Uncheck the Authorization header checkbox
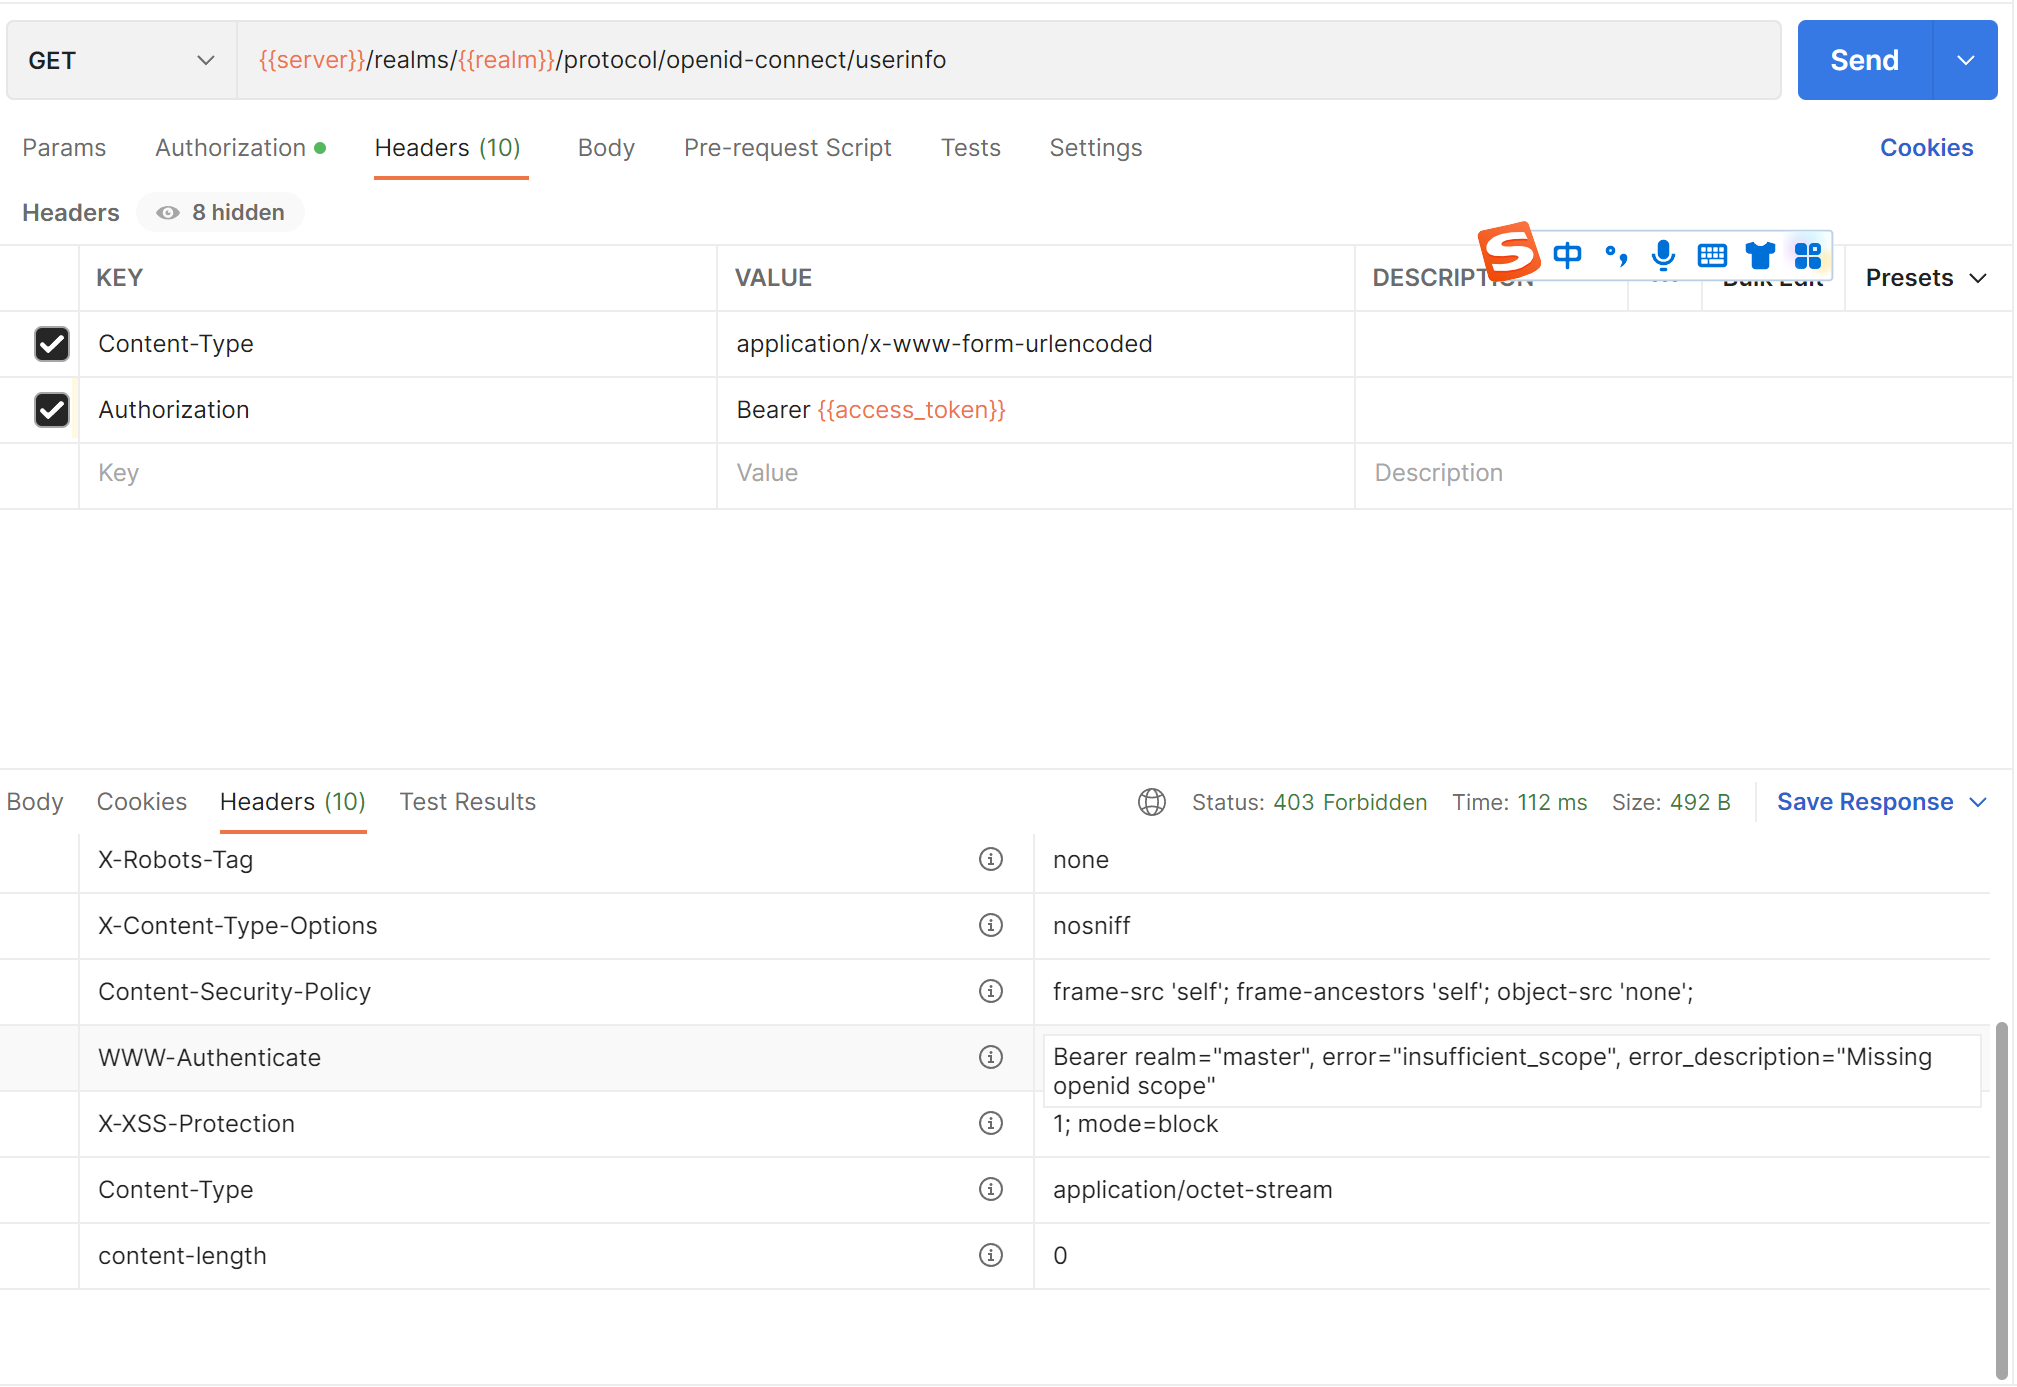Image resolution: width=2017 pixels, height=1387 pixels. [x=52, y=410]
